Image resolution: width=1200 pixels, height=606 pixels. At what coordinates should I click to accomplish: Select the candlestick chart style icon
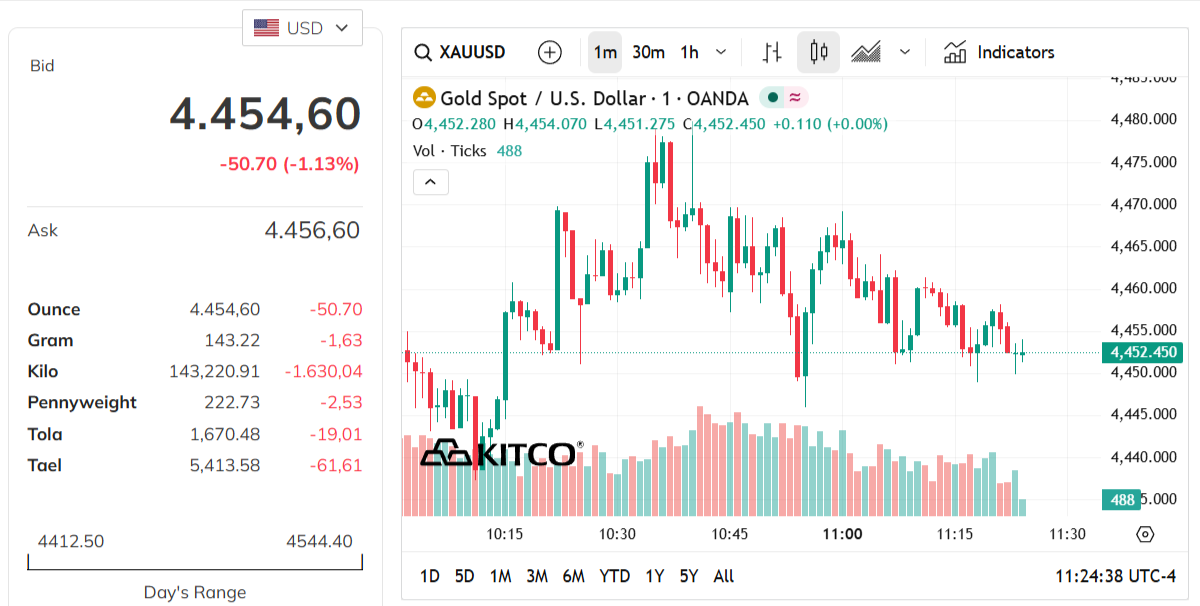tap(818, 51)
